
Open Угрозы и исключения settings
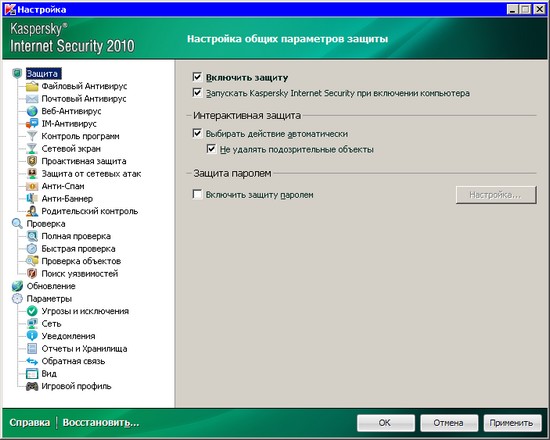pyautogui.click(x=85, y=311)
